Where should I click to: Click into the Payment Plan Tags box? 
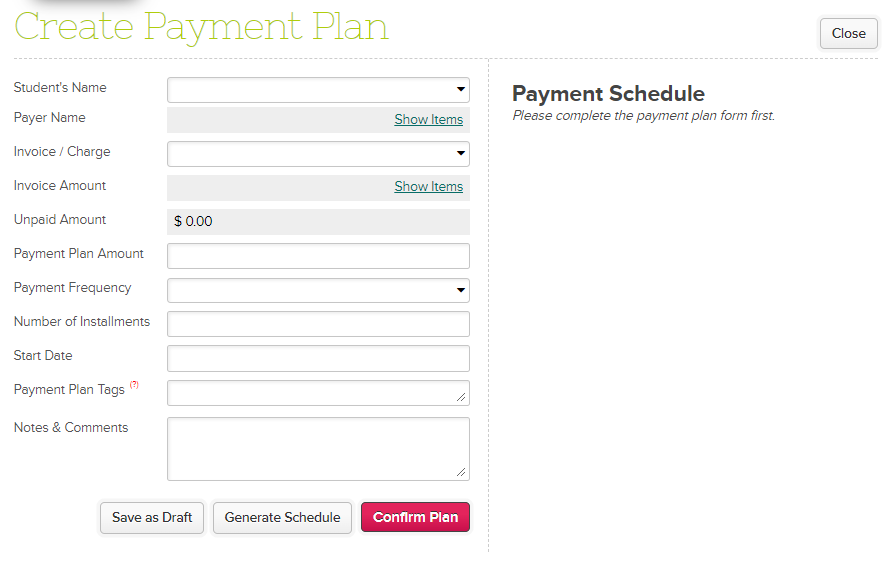[310, 393]
